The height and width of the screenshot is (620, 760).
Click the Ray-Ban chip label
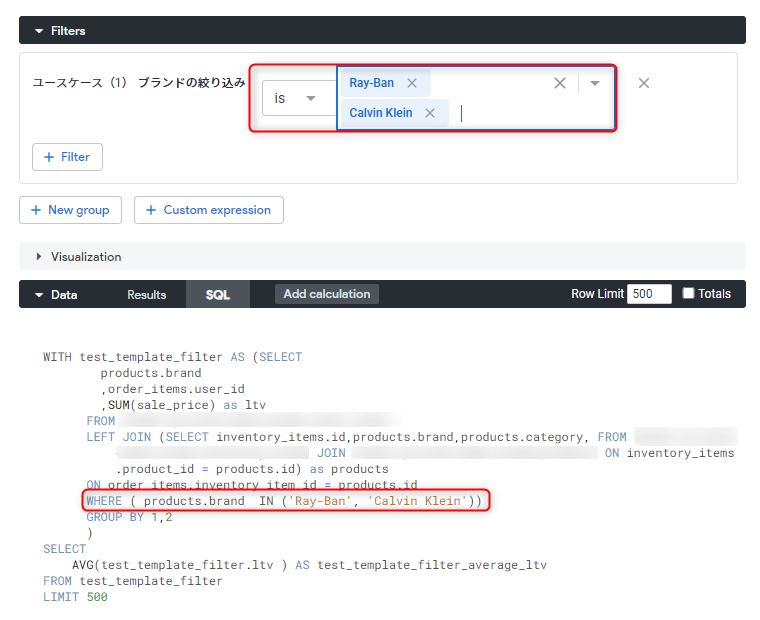[371, 83]
